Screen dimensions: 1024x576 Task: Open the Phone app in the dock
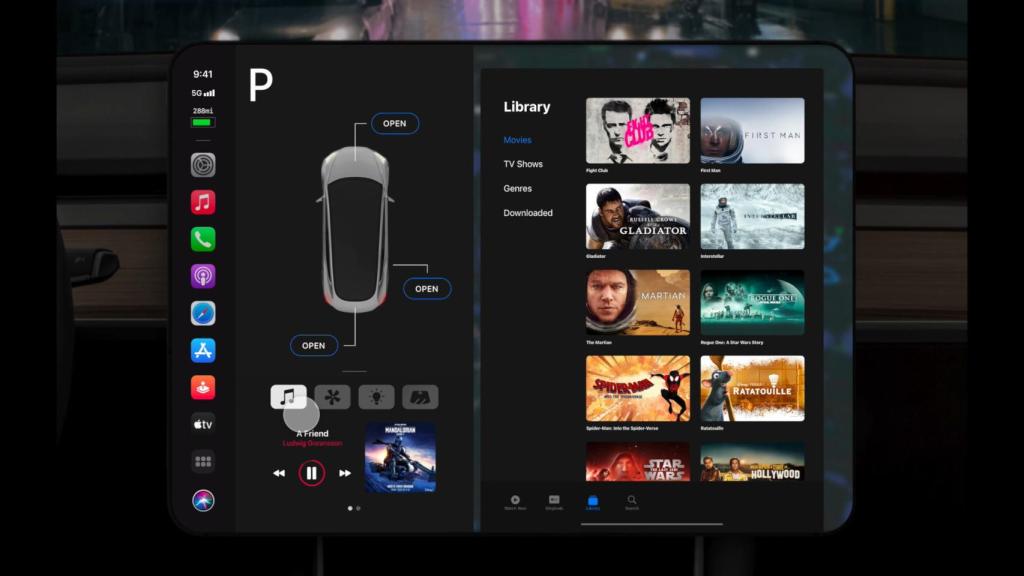201,238
